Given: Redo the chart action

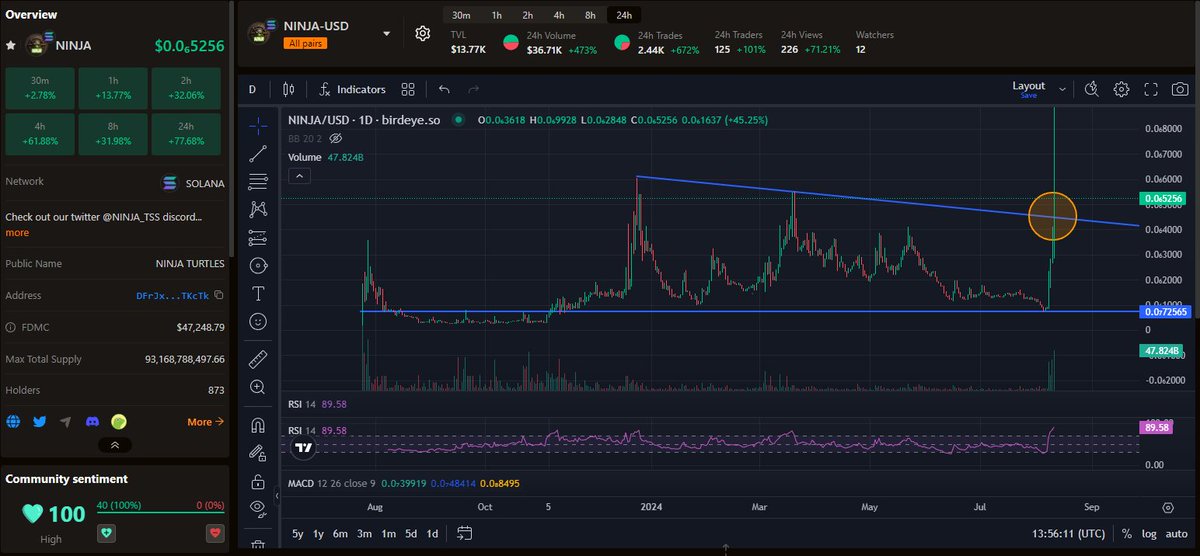Looking at the screenshot, I should [x=474, y=89].
